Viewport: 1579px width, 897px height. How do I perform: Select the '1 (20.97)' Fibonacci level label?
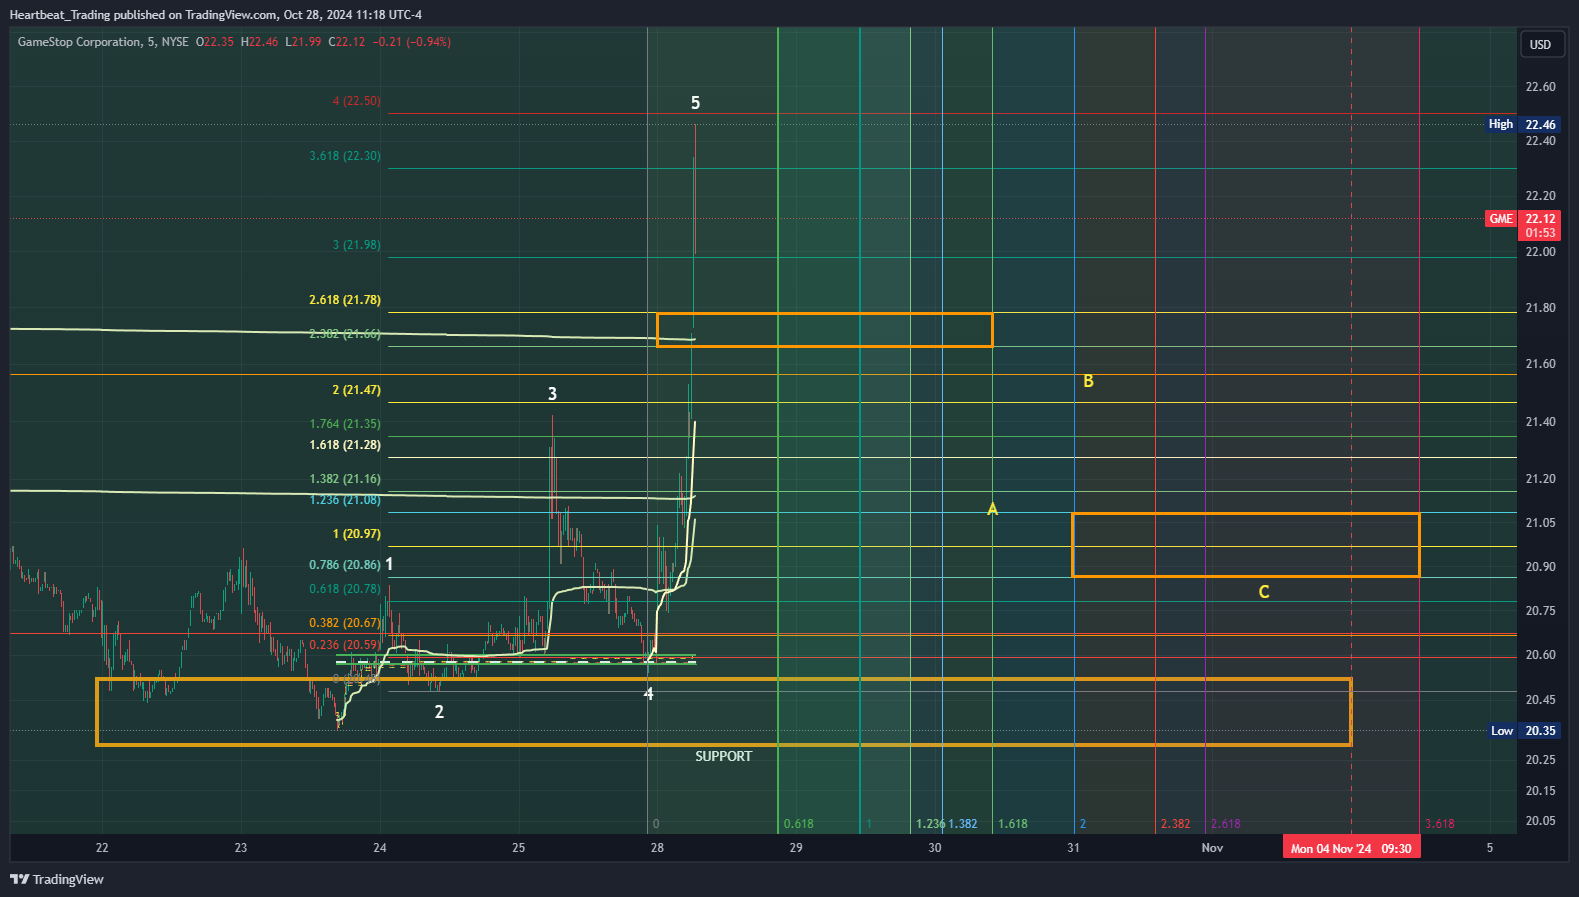356,534
